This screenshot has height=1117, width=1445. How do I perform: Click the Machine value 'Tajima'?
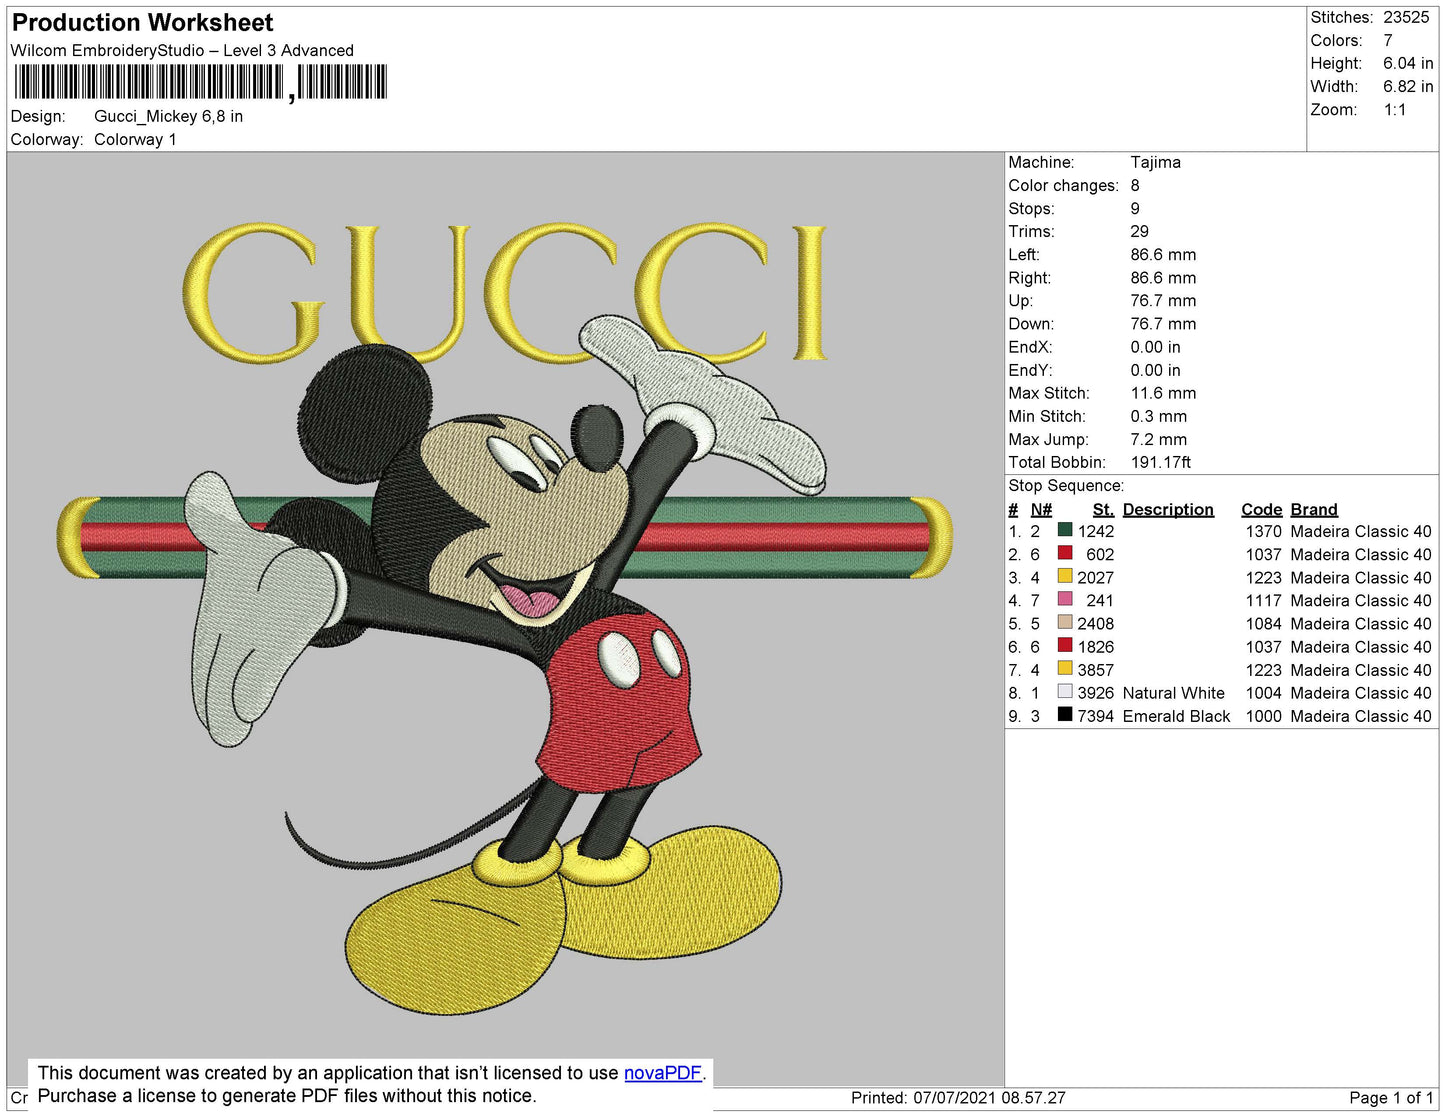(x=1155, y=162)
